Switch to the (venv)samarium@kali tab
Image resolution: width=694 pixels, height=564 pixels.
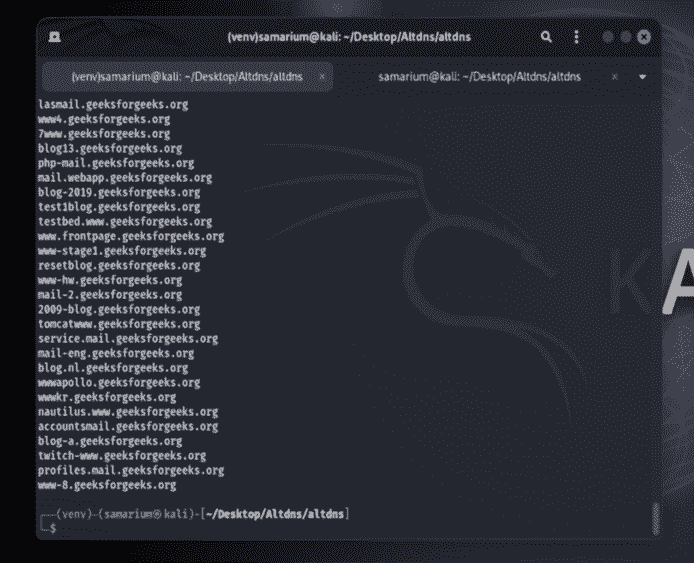(x=187, y=77)
